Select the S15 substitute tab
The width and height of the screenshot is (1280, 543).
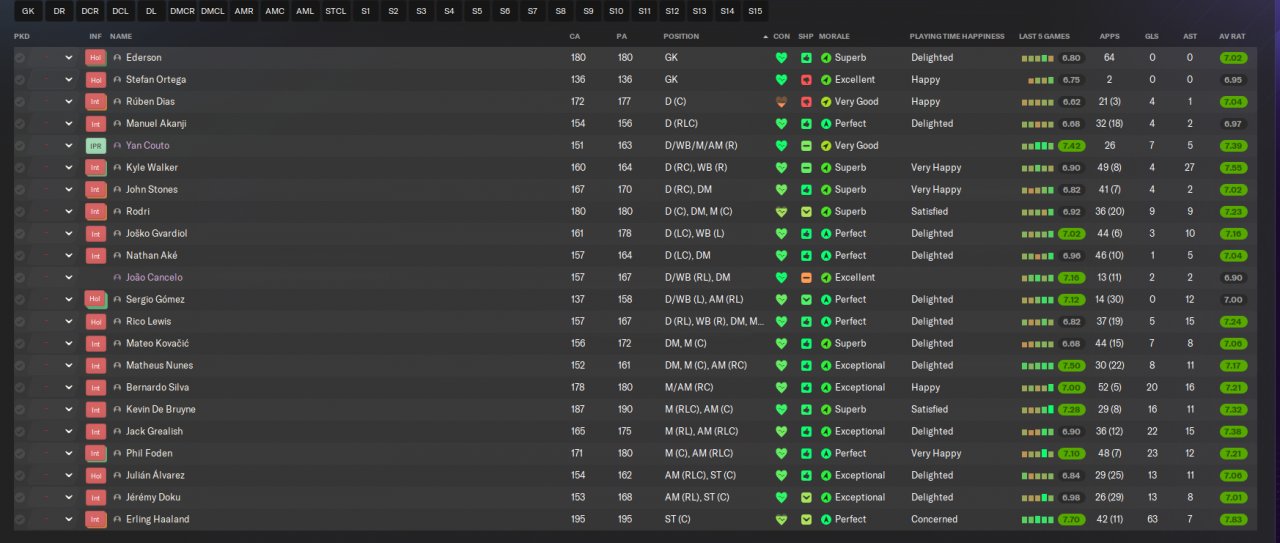(x=754, y=11)
